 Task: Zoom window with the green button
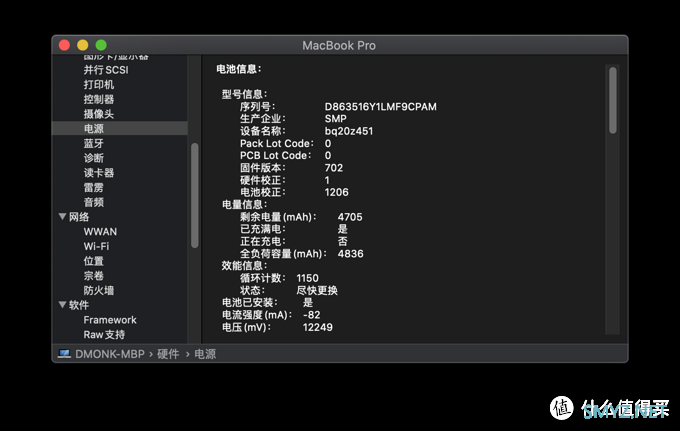coord(101,45)
